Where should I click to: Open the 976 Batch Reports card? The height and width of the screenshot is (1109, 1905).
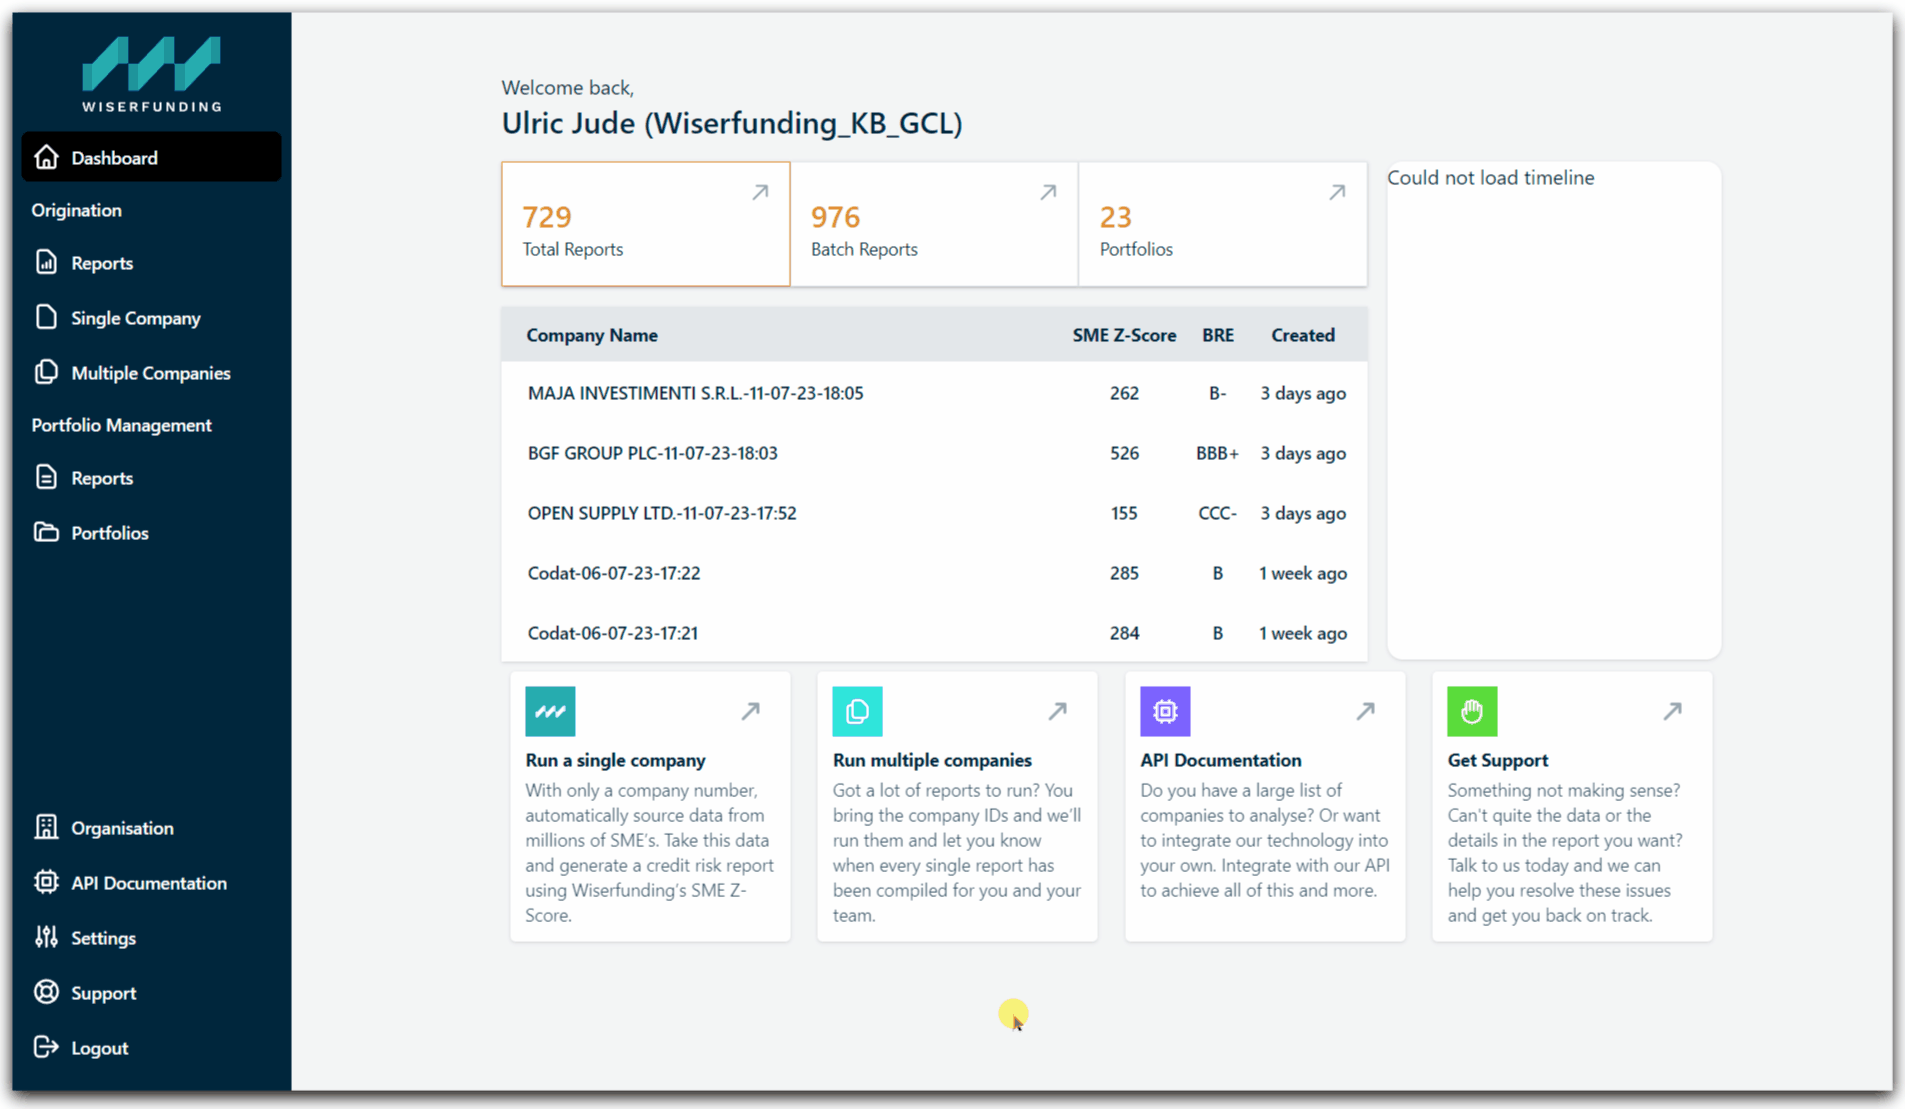coord(934,224)
